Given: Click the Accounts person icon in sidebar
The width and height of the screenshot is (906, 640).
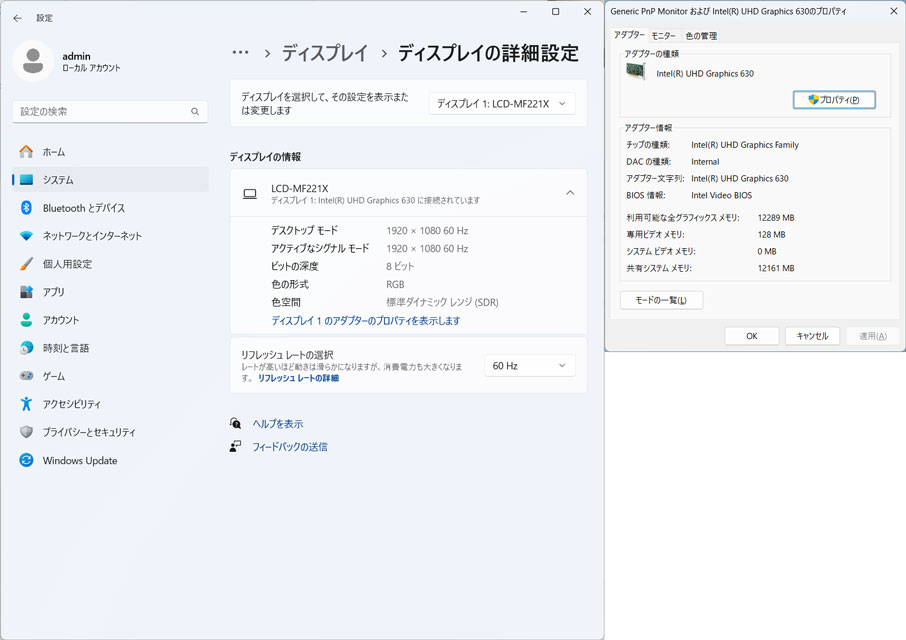Looking at the screenshot, I should click(x=26, y=320).
